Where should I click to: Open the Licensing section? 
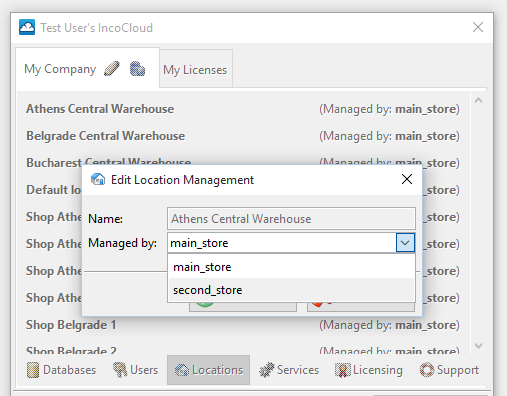pyautogui.click(x=369, y=370)
